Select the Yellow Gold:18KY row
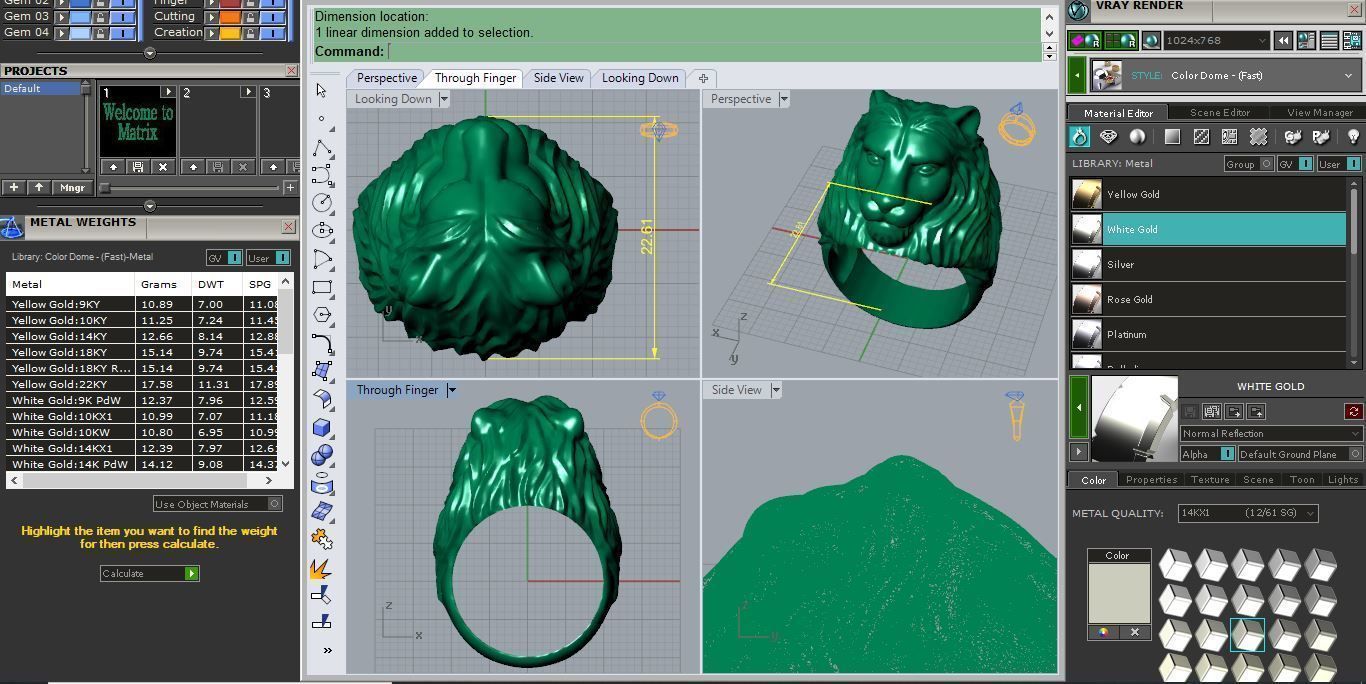 141,352
